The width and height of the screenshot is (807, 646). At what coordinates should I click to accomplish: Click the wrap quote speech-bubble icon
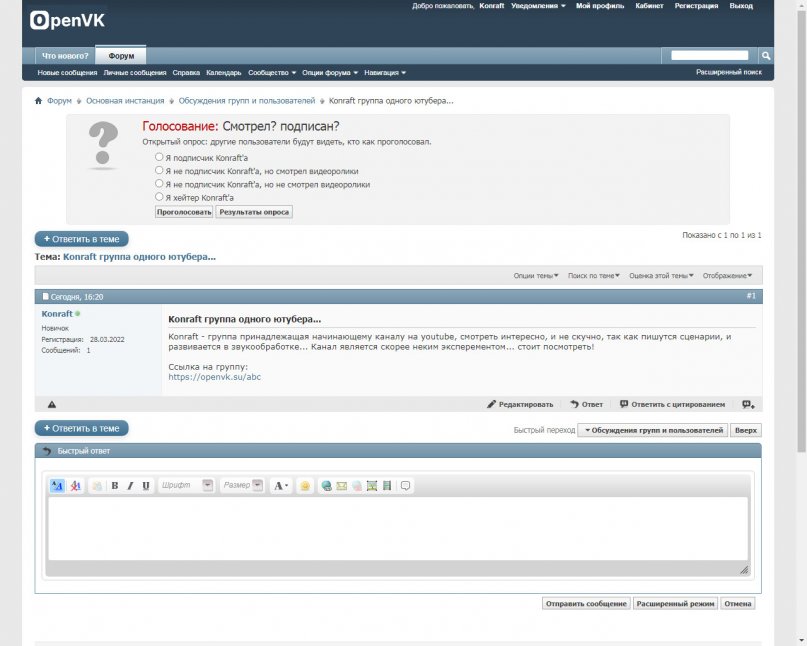pyautogui.click(x=405, y=486)
